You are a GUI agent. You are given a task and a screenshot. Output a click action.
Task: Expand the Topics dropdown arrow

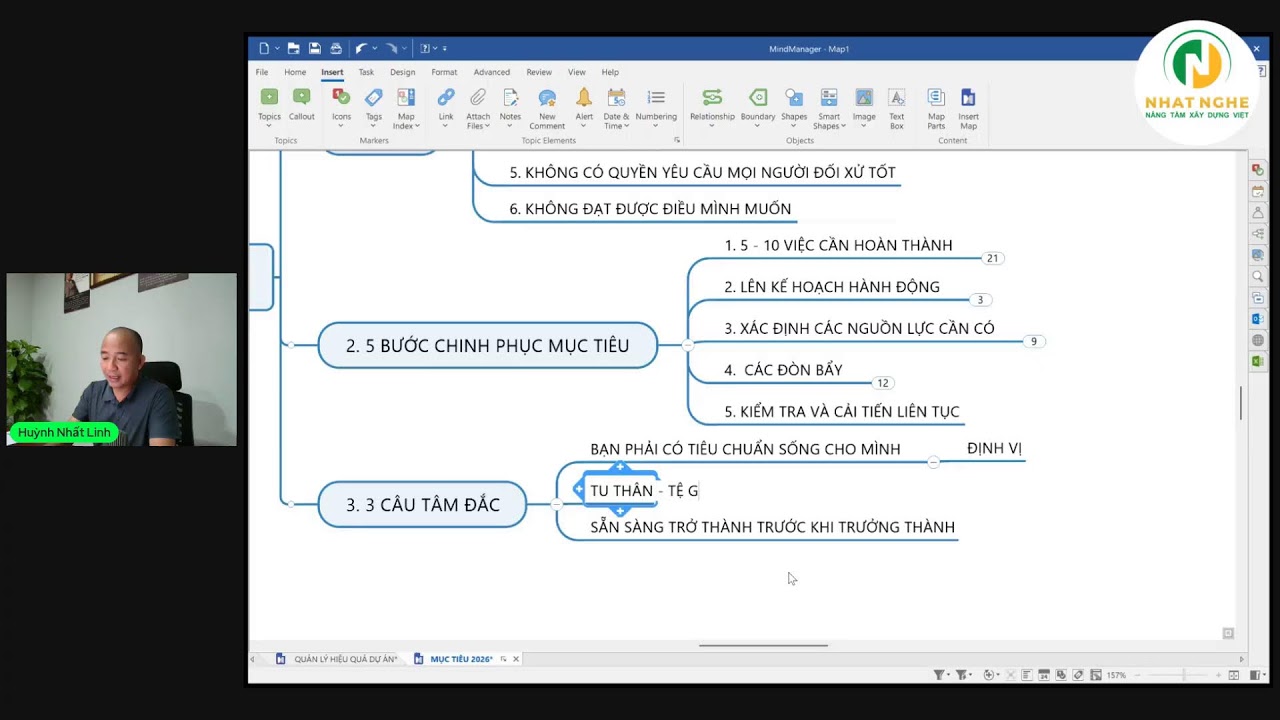[x=269, y=126]
